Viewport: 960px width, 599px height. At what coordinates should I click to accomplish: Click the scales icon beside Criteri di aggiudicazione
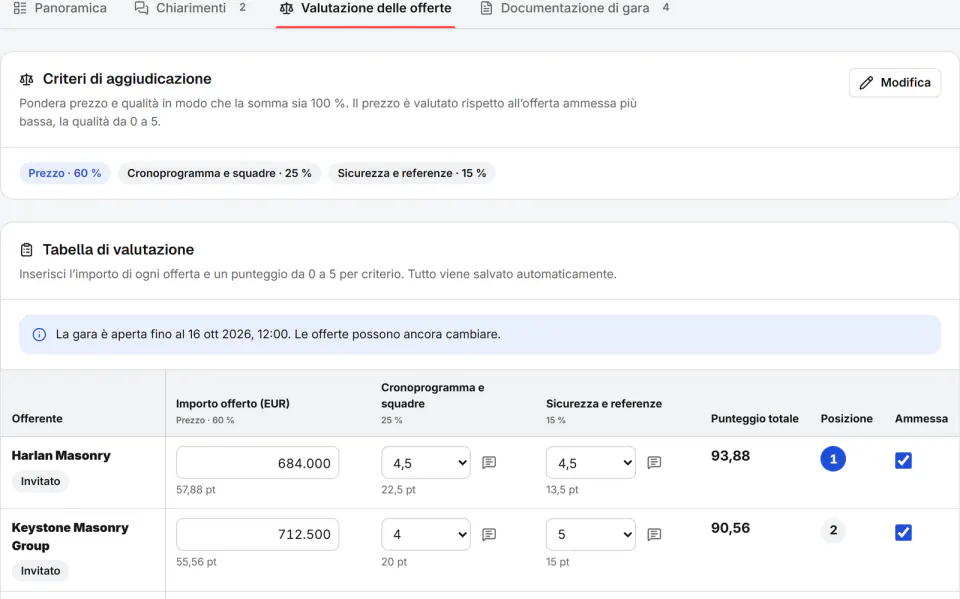[x=26, y=80]
